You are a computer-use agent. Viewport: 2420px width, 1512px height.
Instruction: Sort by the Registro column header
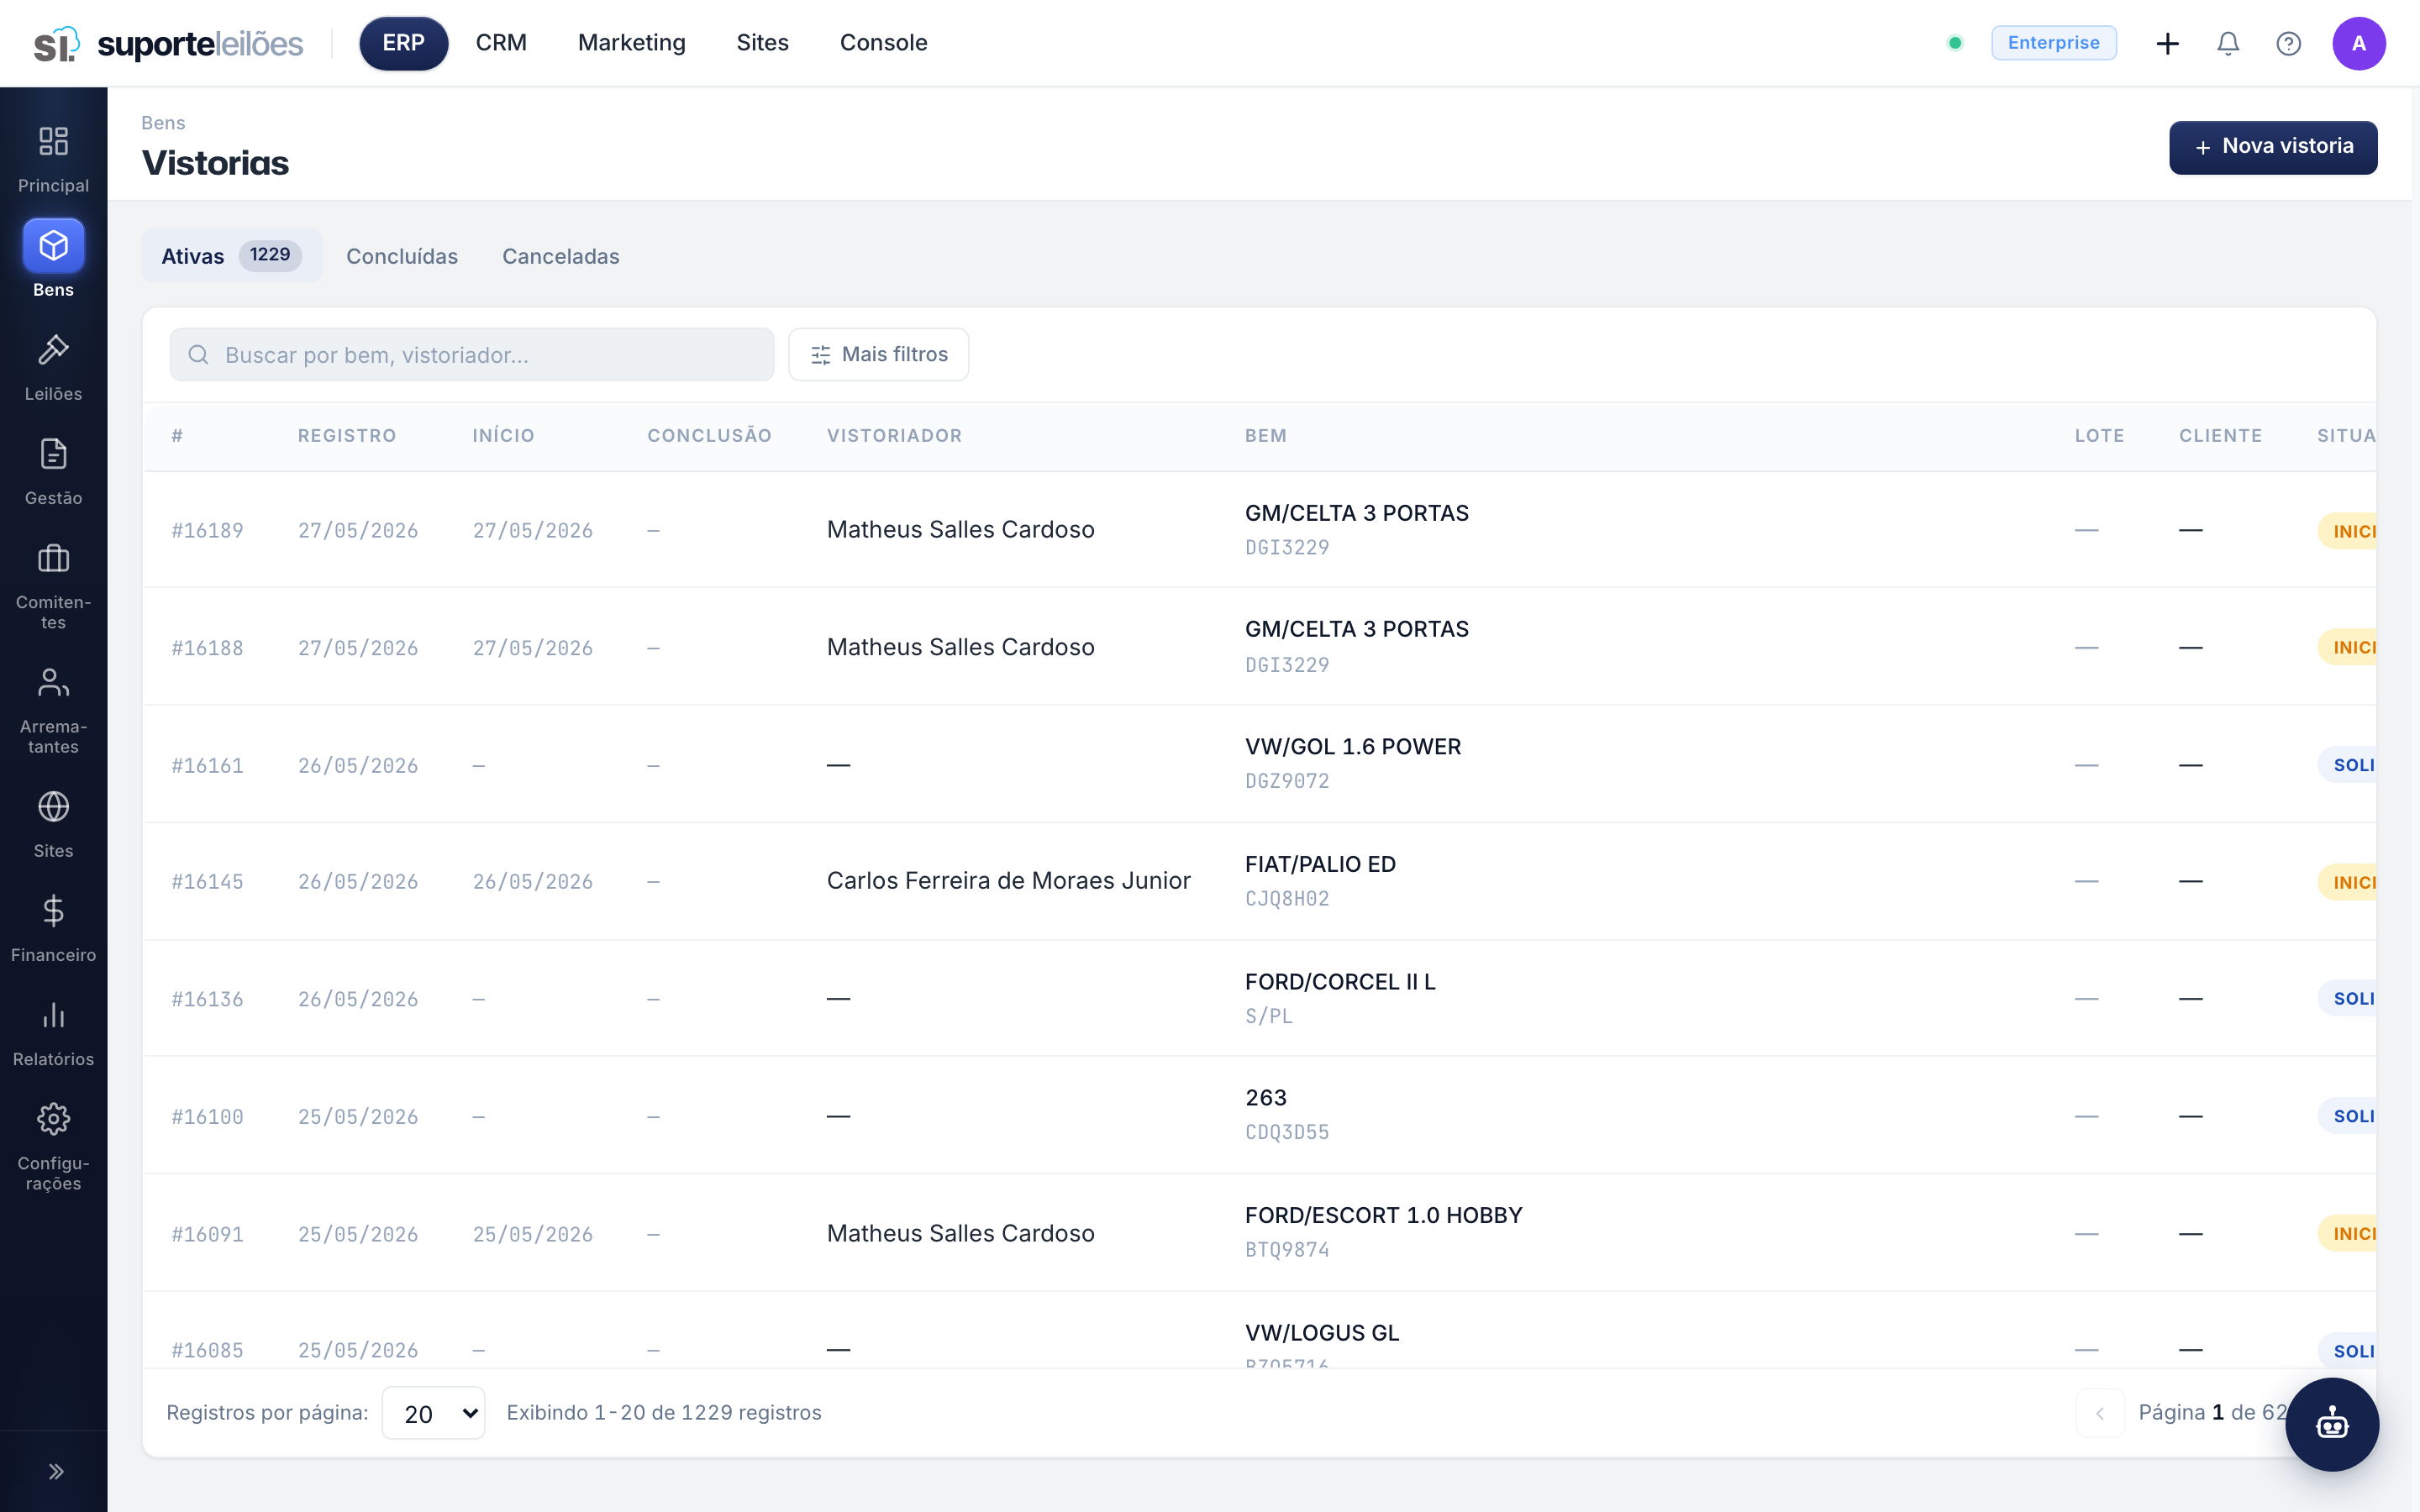[x=347, y=435]
